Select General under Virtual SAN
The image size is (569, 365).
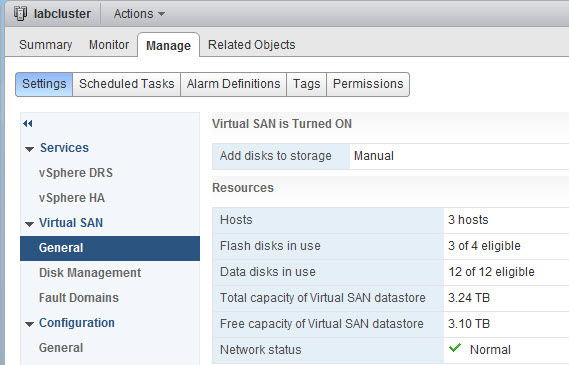110,248
